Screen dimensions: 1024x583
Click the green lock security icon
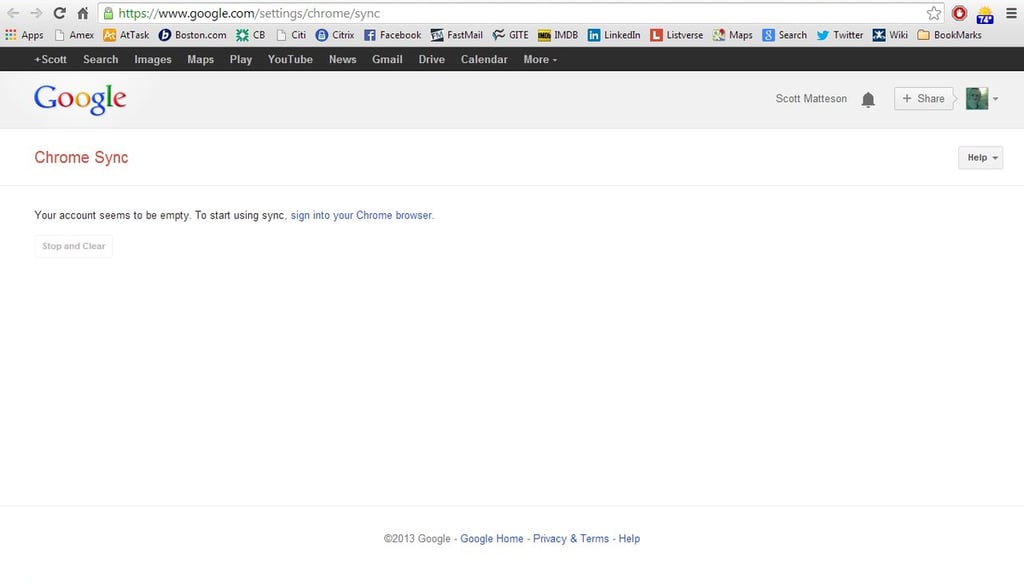pos(108,13)
